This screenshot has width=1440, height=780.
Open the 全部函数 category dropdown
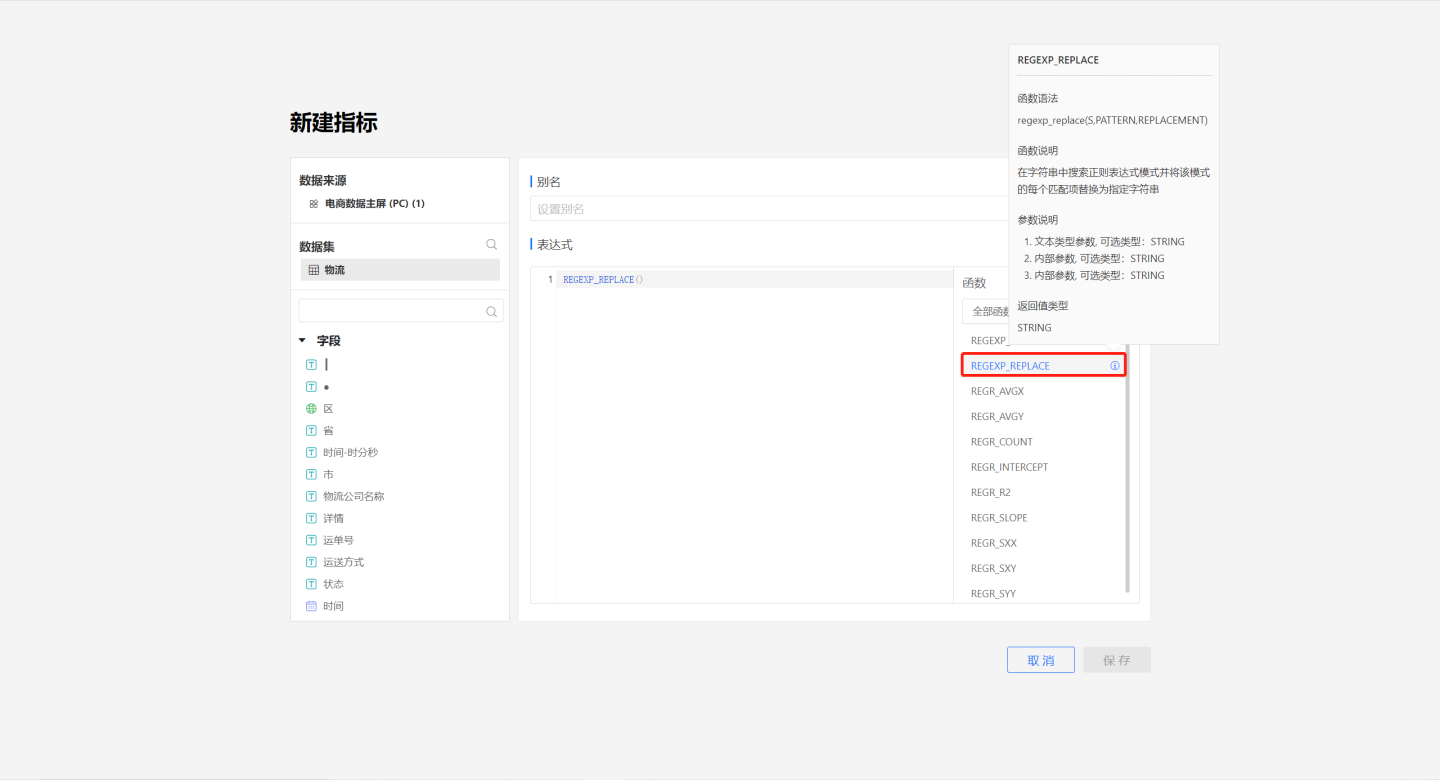coord(985,312)
